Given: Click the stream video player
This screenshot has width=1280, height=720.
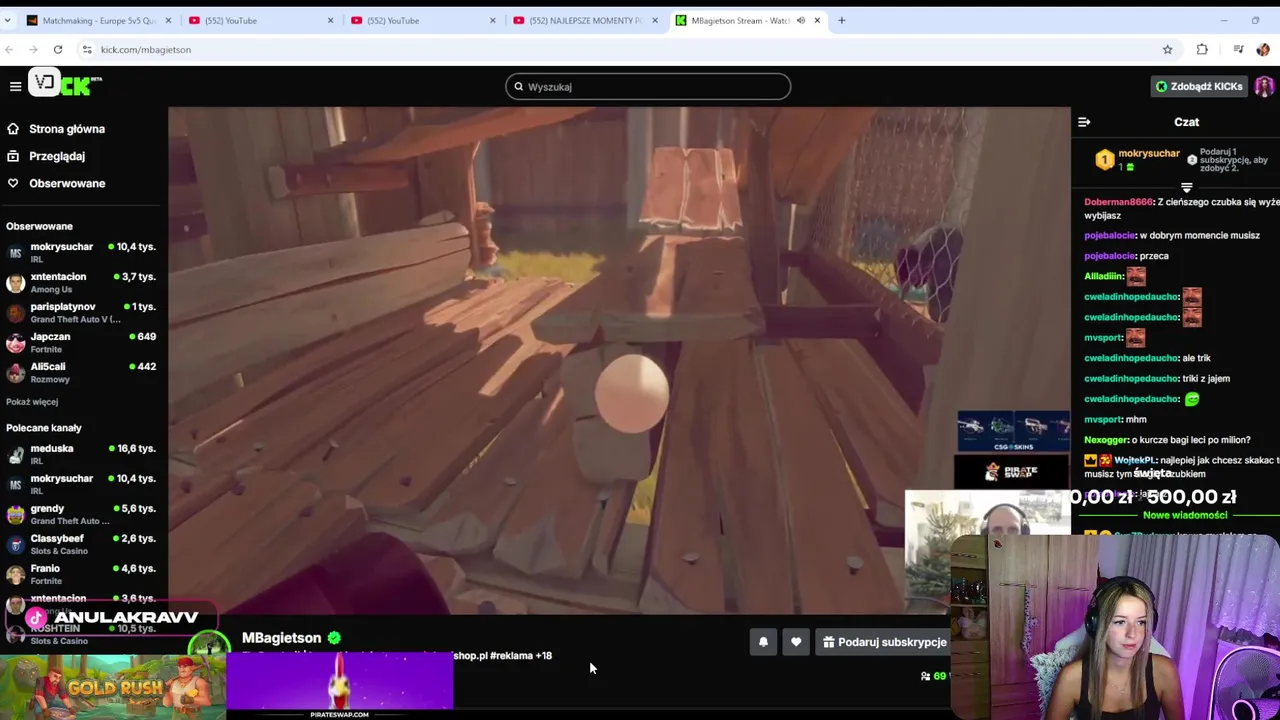Looking at the screenshot, I should pyautogui.click(x=619, y=360).
